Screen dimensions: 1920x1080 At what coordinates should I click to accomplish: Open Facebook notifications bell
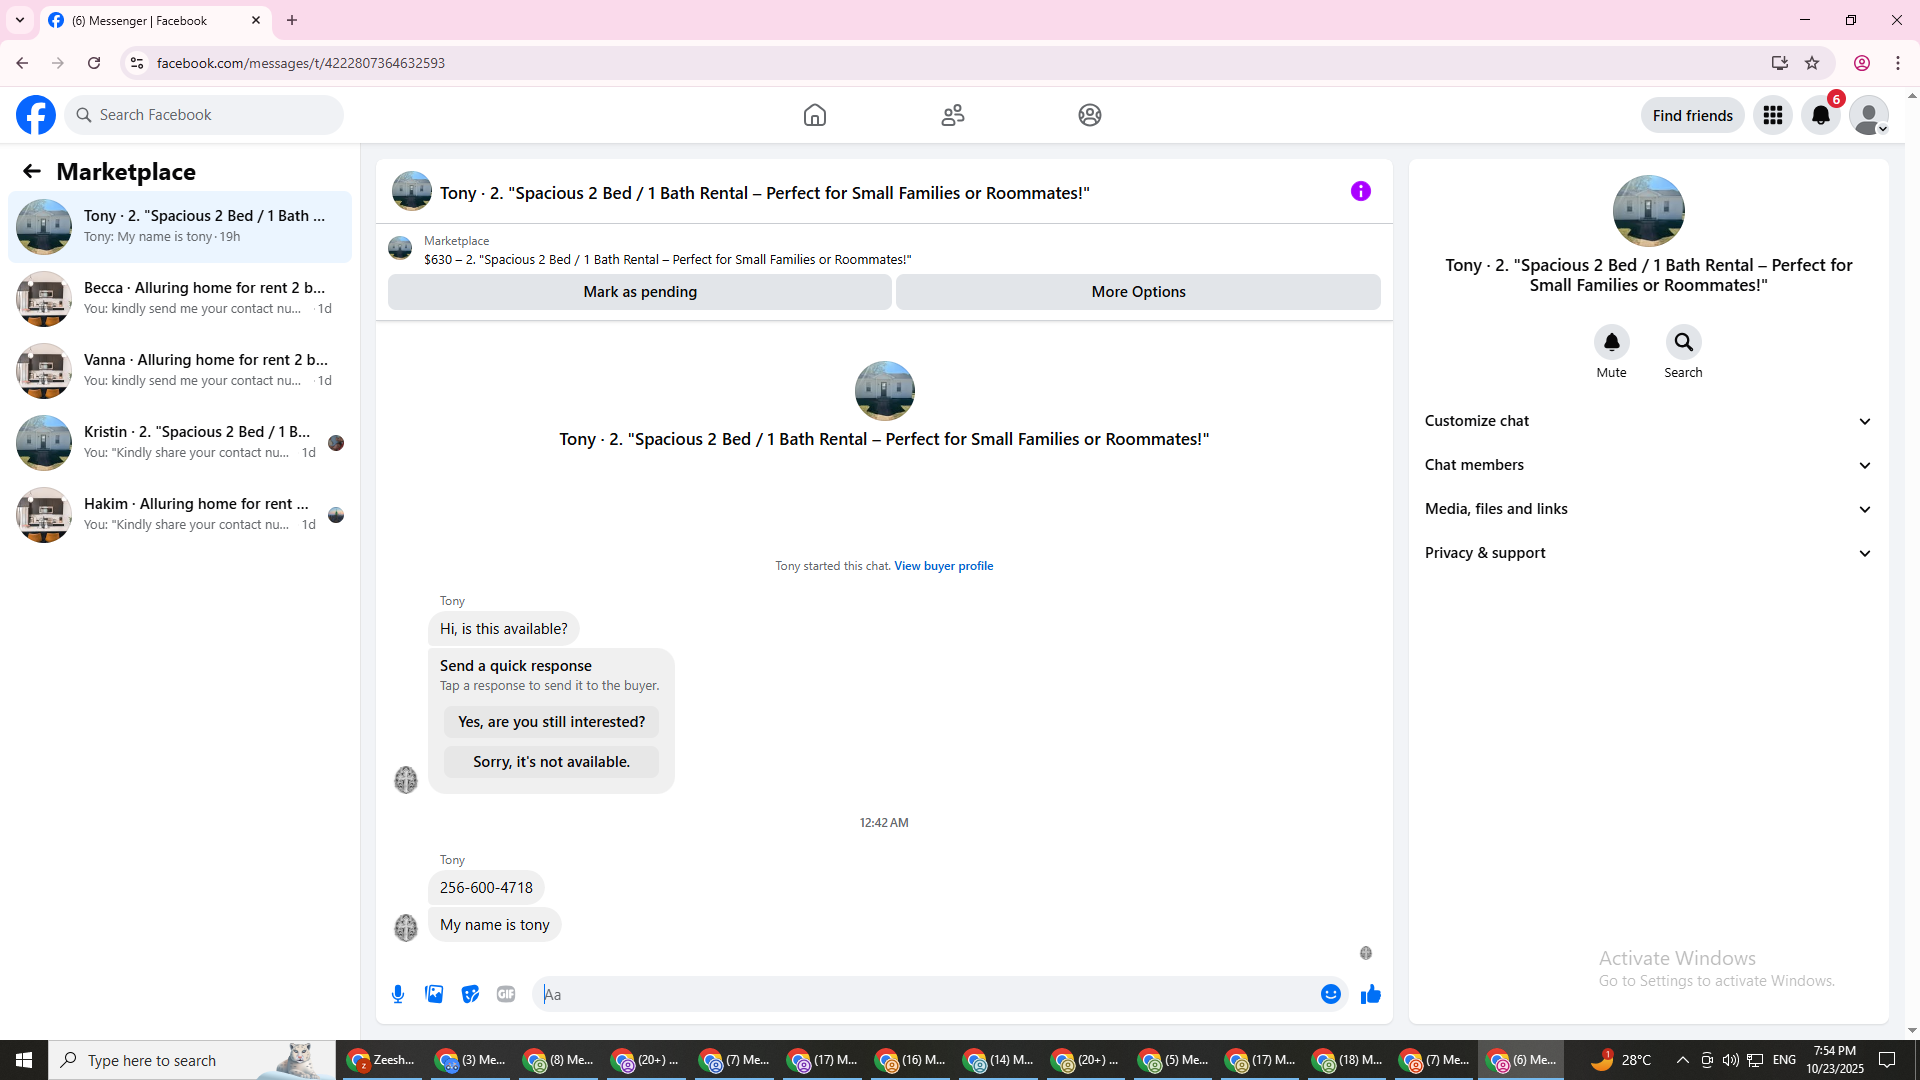(x=1820, y=115)
